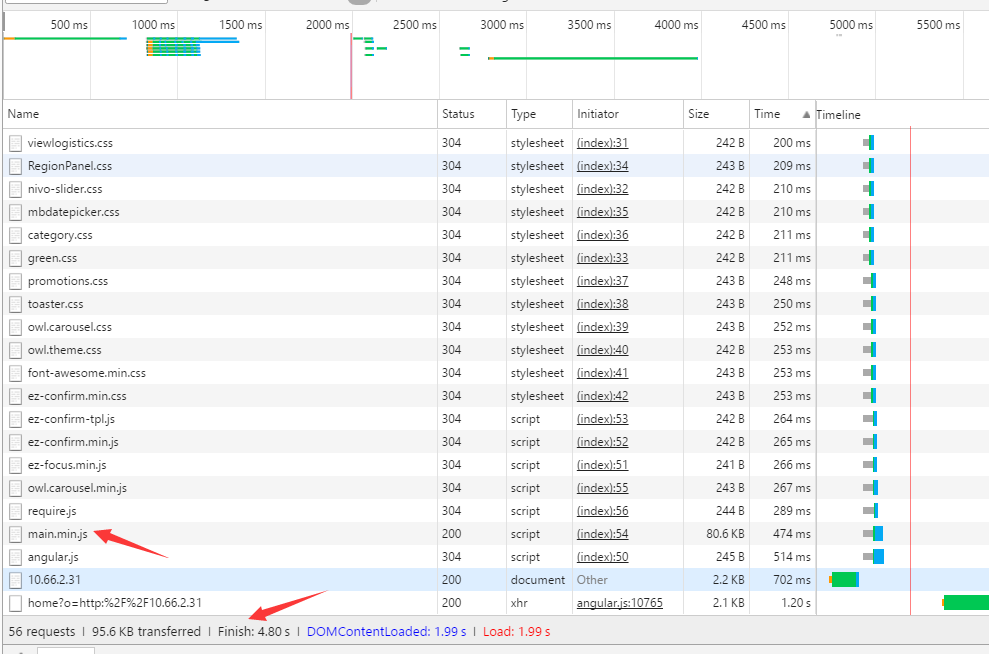Open initiator link (index):50
989x654 pixels.
click(602, 557)
